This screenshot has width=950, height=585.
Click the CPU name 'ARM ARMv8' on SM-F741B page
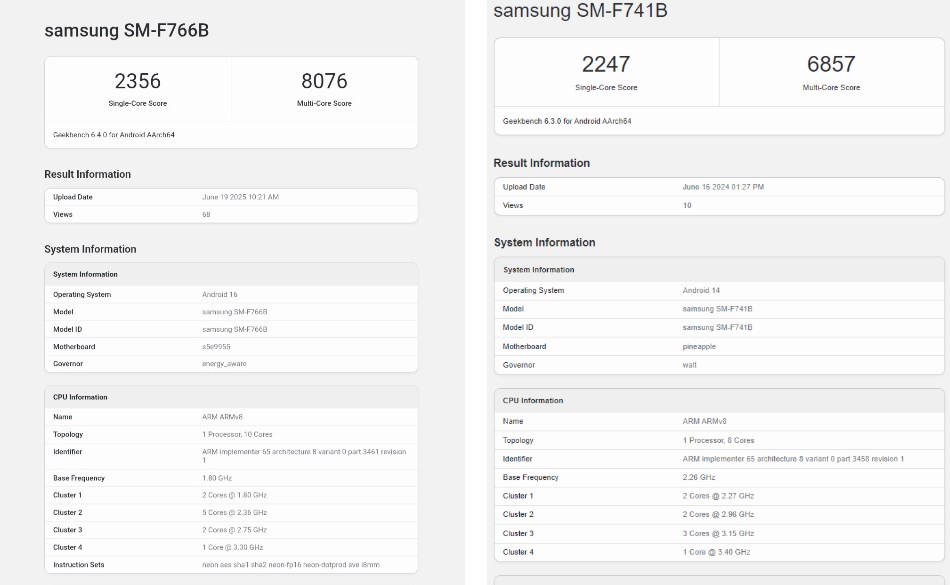click(x=705, y=421)
